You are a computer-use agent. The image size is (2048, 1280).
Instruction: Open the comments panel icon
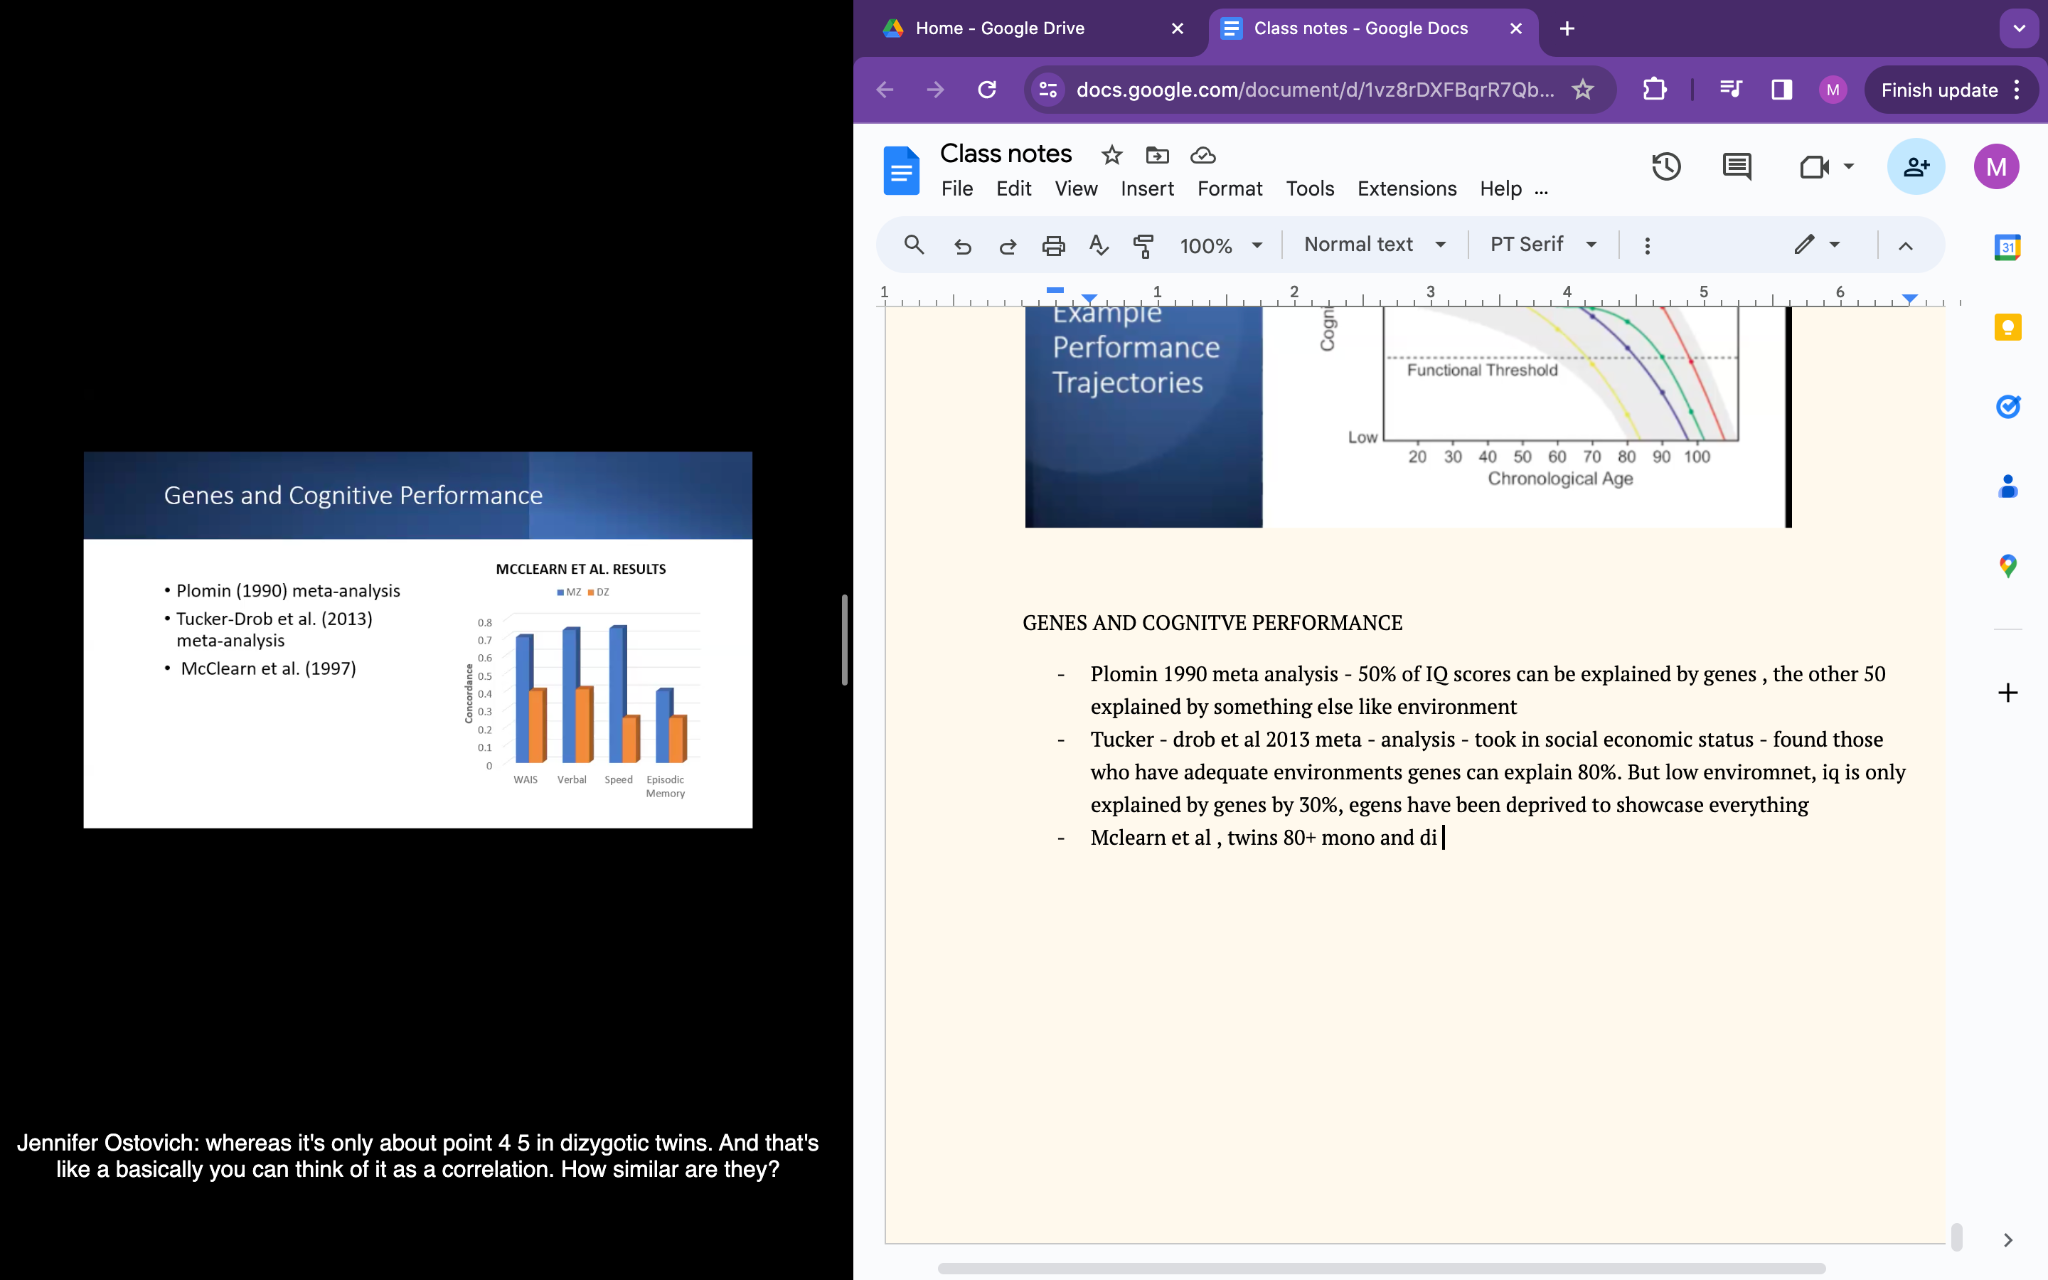pos(1737,167)
